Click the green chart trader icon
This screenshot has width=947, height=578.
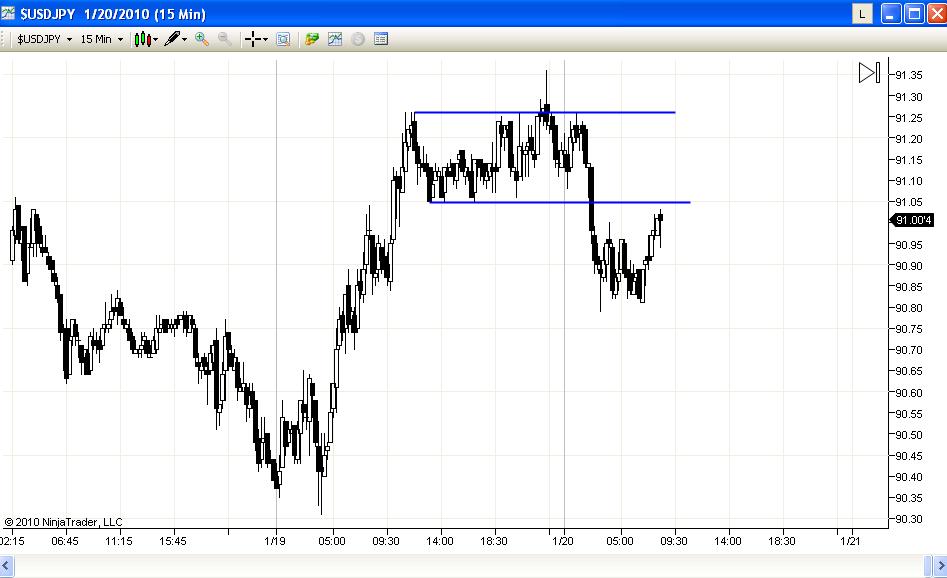312,39
